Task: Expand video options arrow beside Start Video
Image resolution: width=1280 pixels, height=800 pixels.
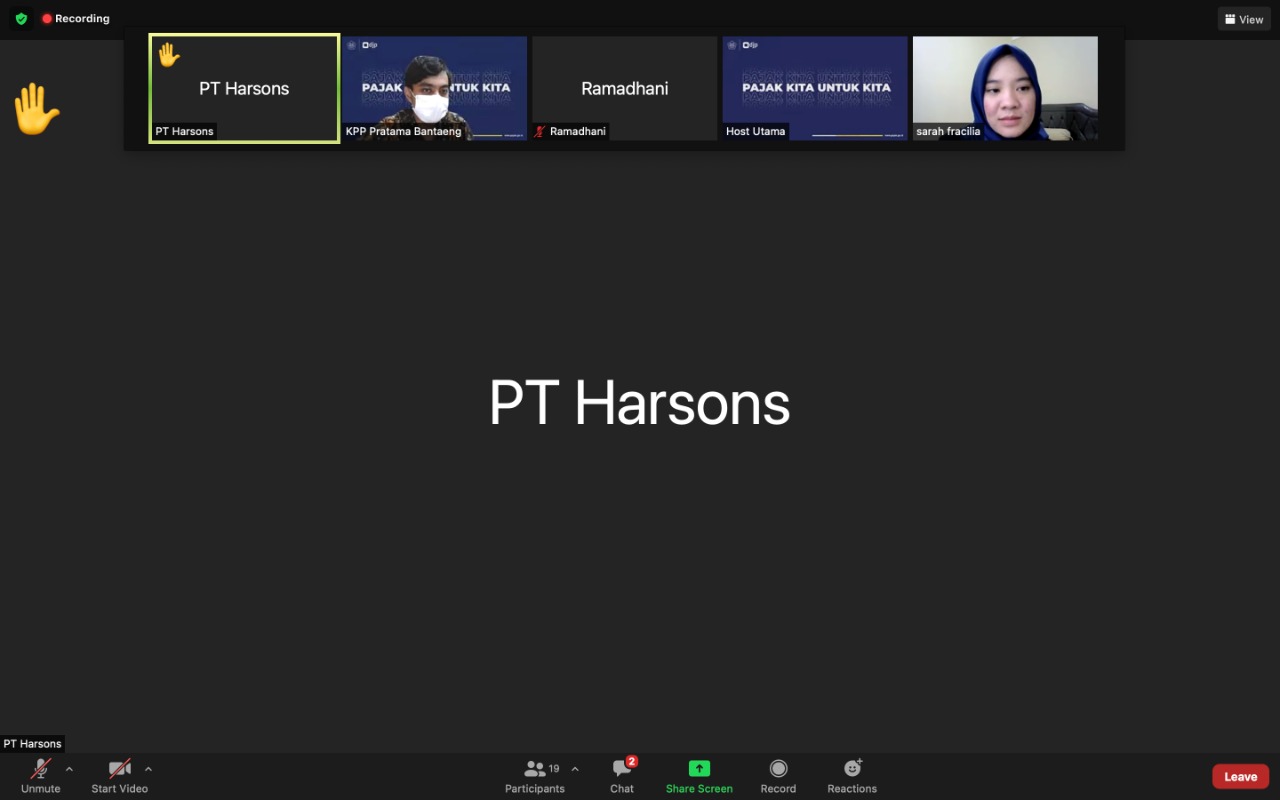Action: click(148, 769)
